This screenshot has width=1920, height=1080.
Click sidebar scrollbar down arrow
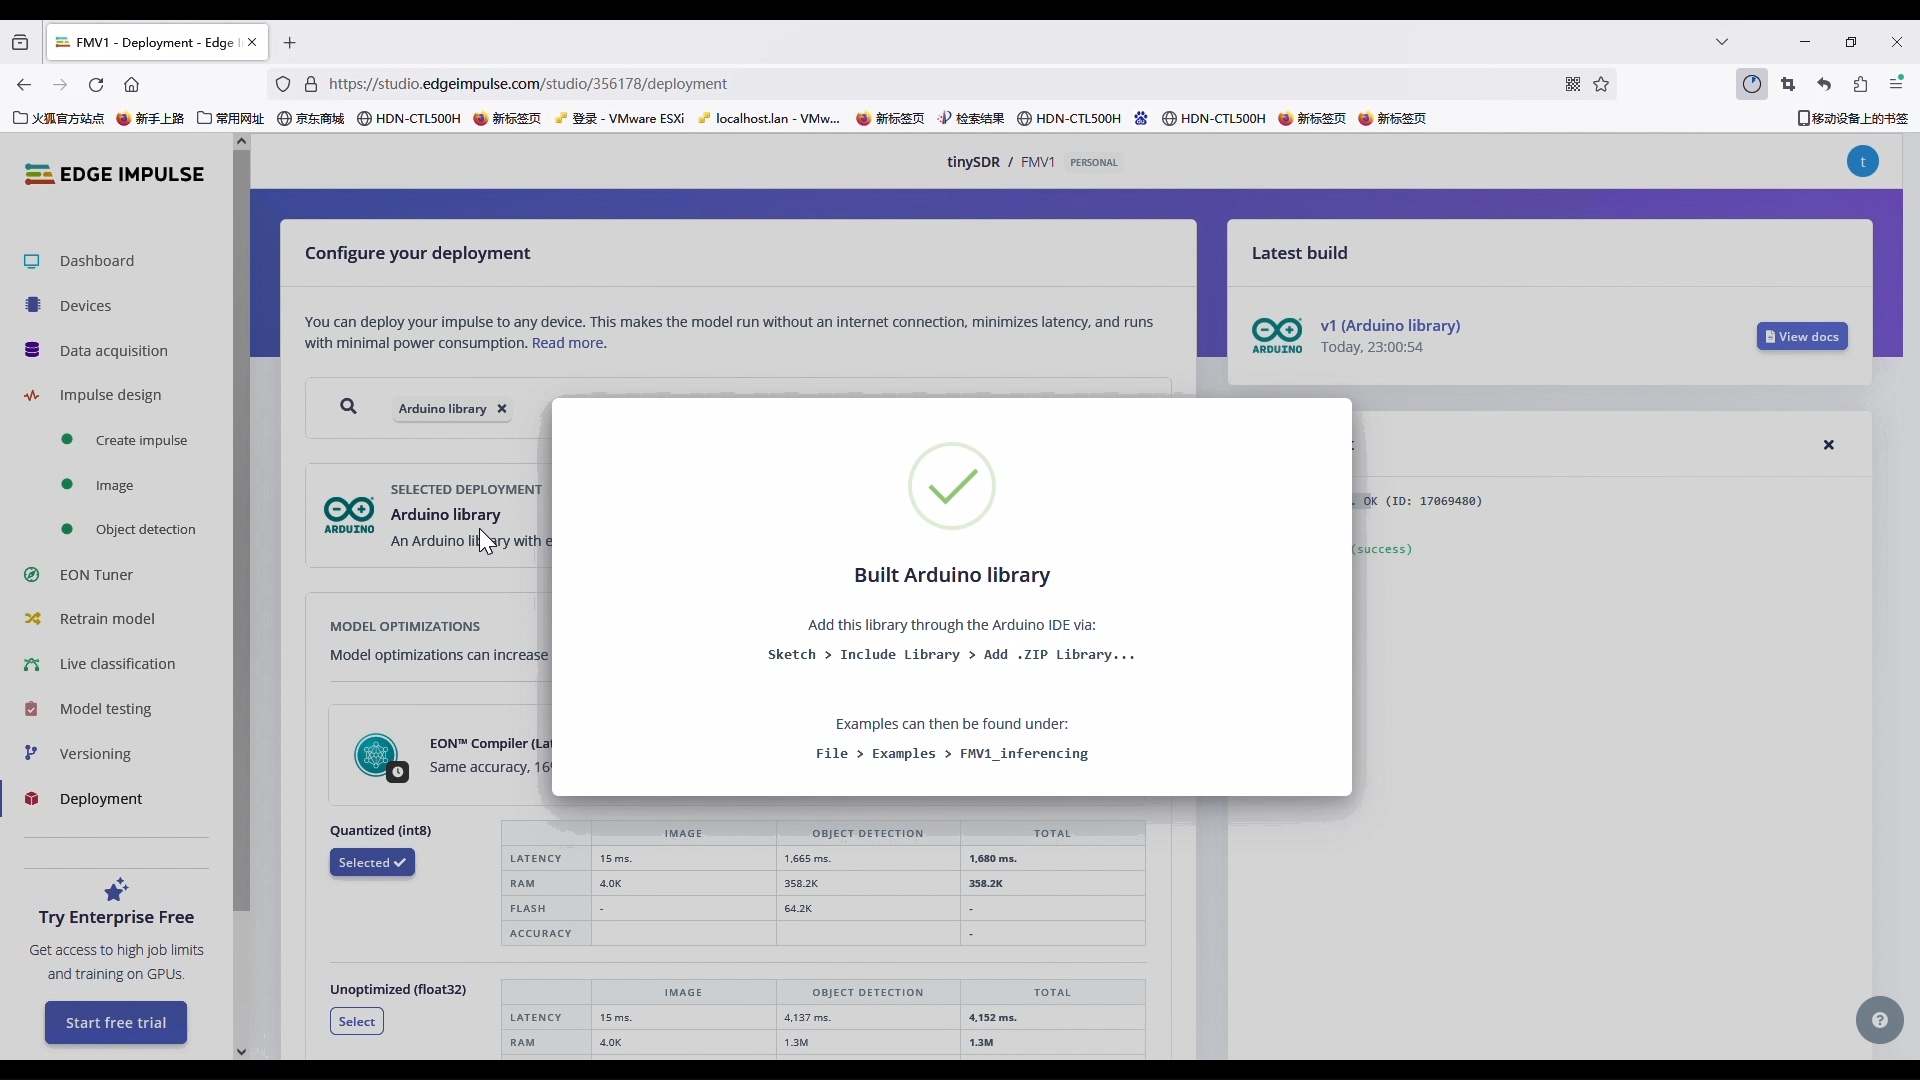pyautogui.click(x=241, y=1052)
